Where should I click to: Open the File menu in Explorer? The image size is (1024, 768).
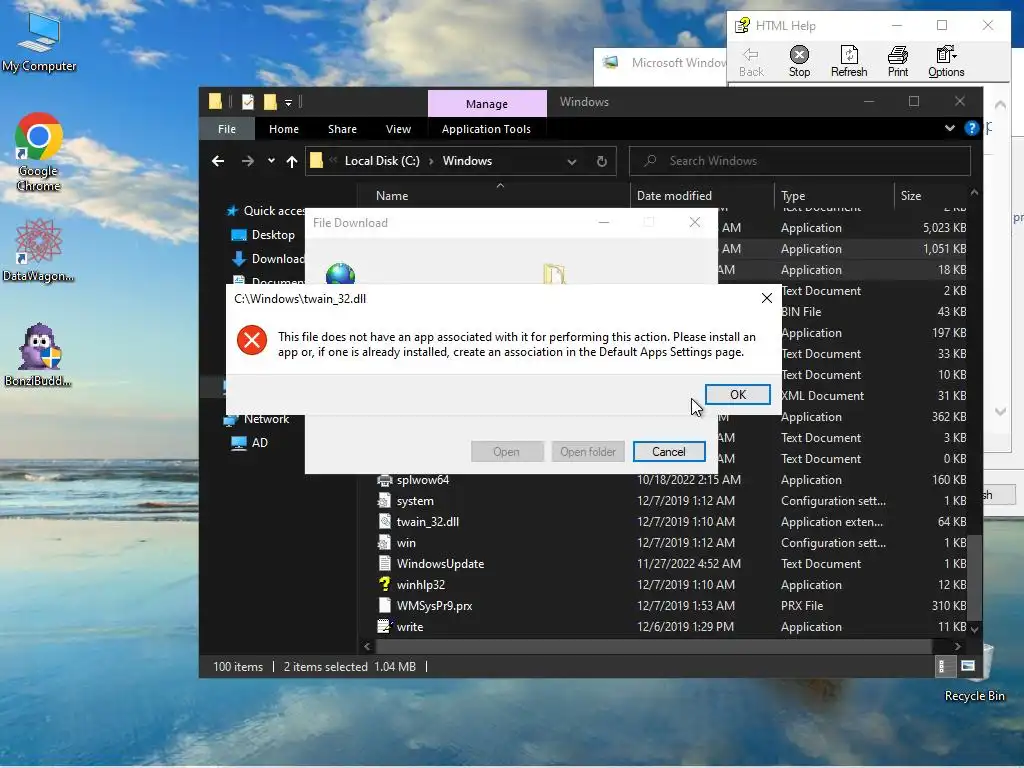click(x=227, y=129)
